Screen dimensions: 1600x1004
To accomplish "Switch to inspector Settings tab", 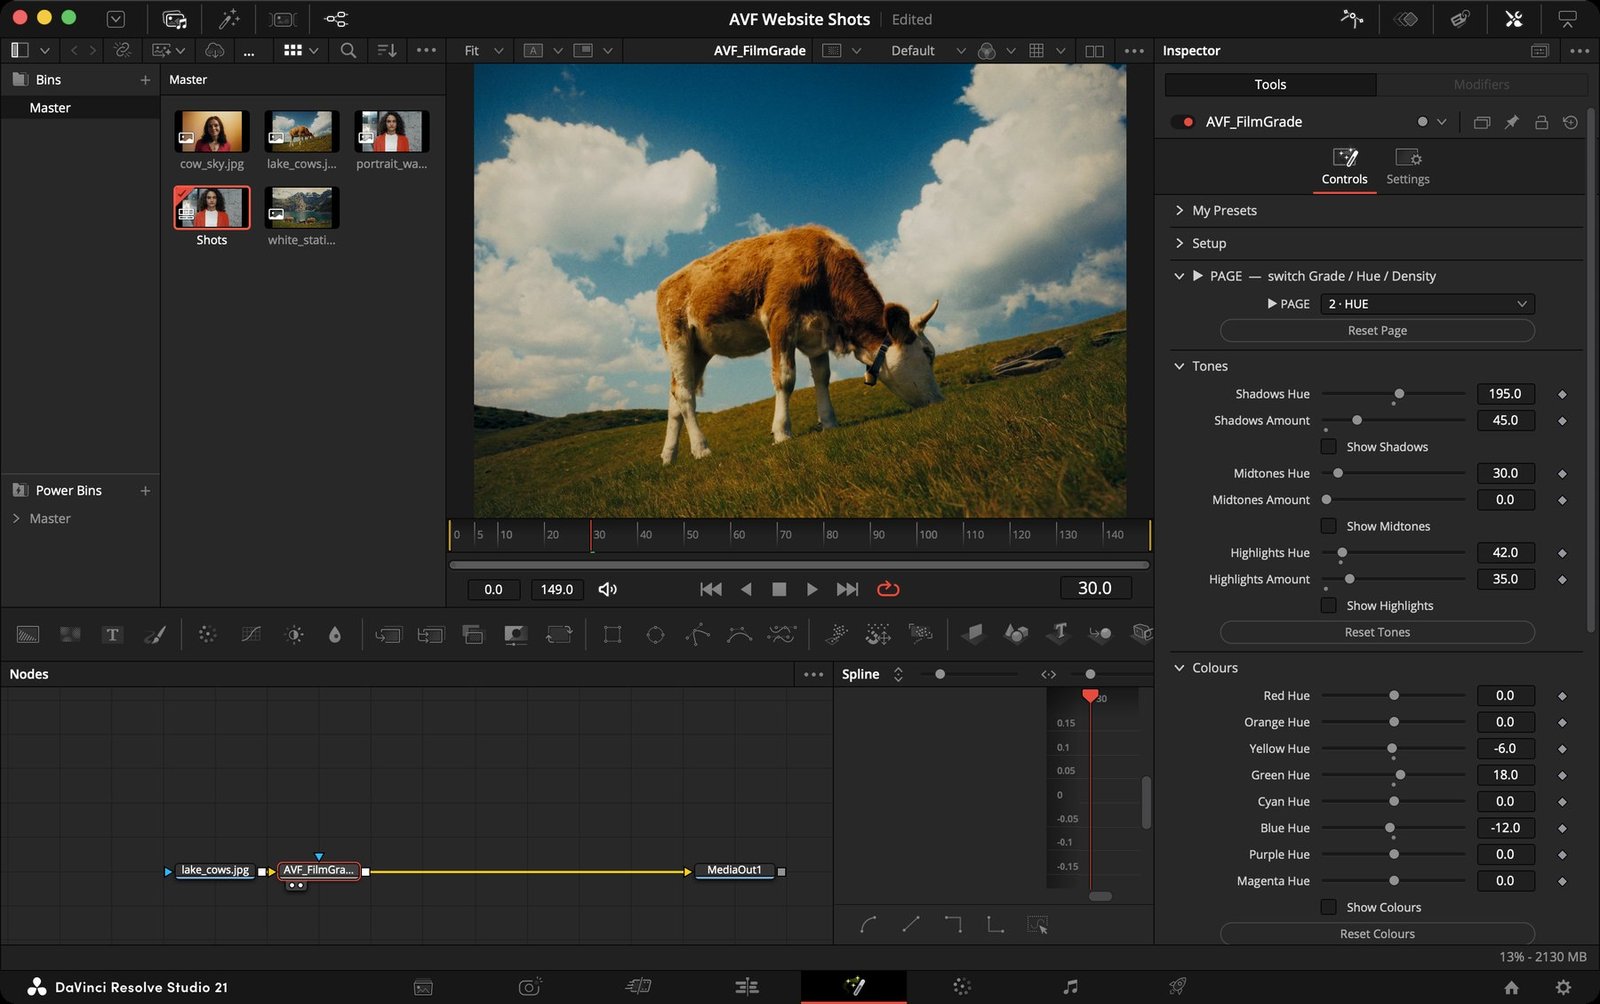I will [x=1407, y=167].
